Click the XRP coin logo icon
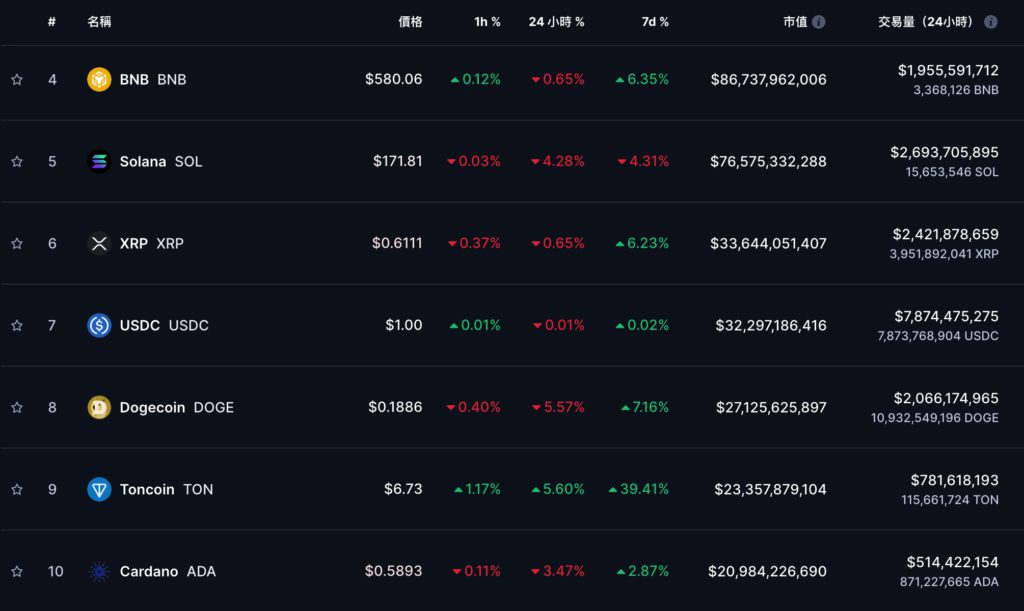 99,243
